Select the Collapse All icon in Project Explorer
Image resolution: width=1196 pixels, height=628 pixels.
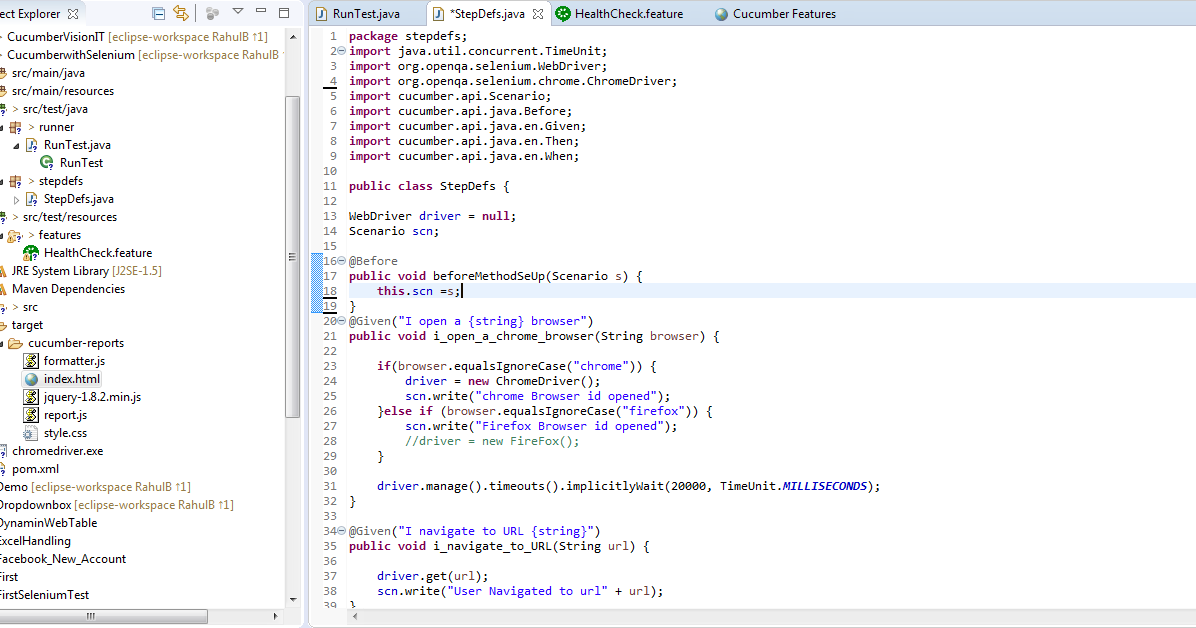pyautogui.click(x=157, y=13)
